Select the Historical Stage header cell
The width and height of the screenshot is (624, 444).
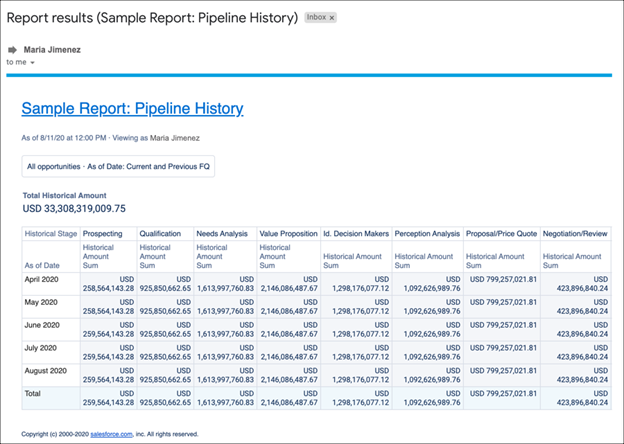click(x=51, y=233)
